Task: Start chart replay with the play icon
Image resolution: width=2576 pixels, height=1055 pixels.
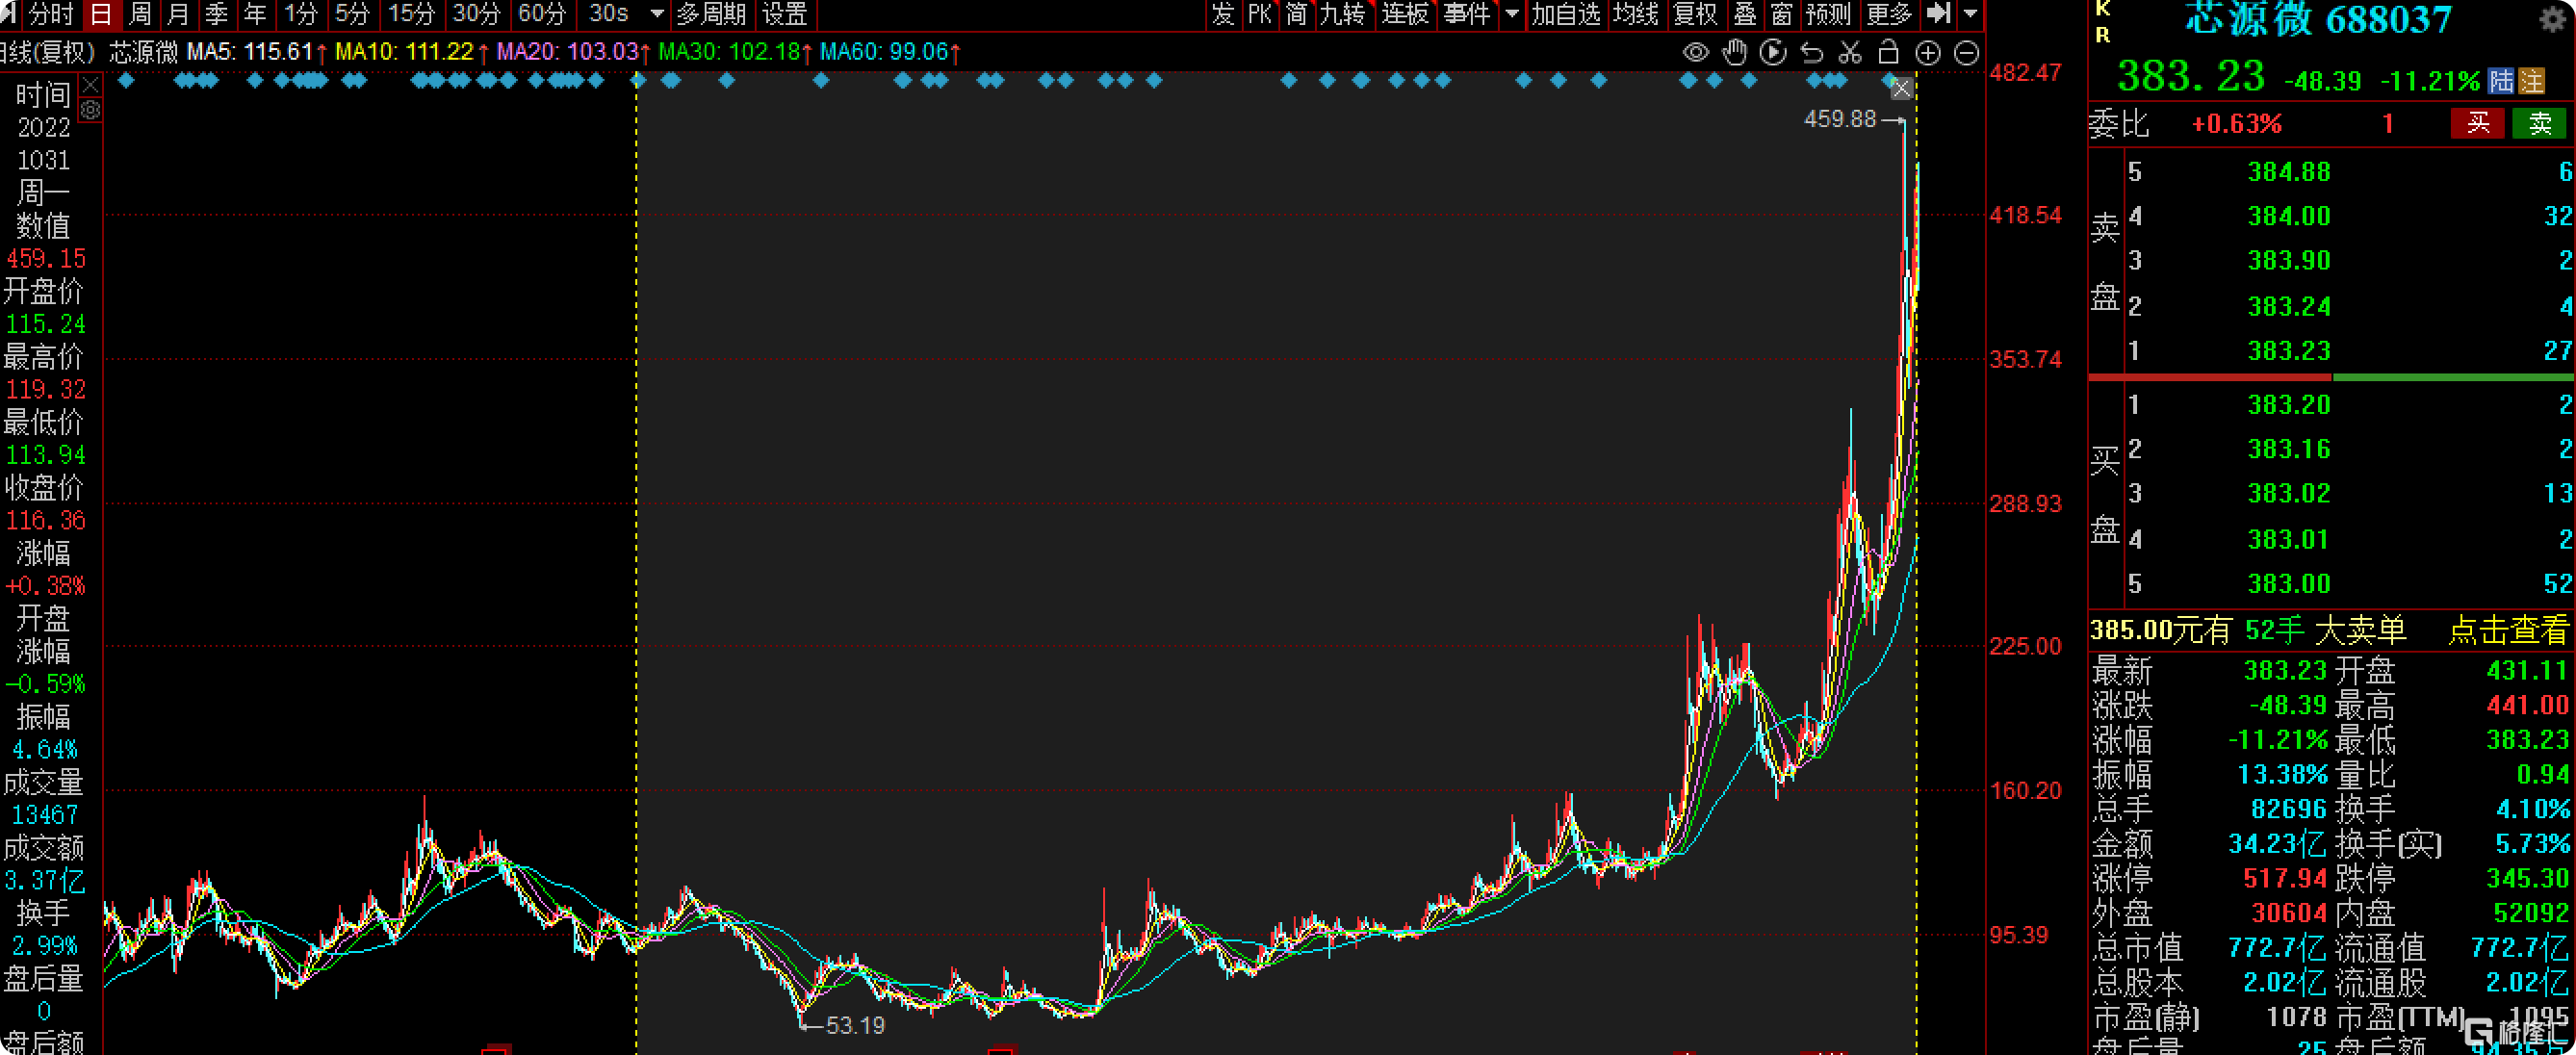Action: (1773, 53)
